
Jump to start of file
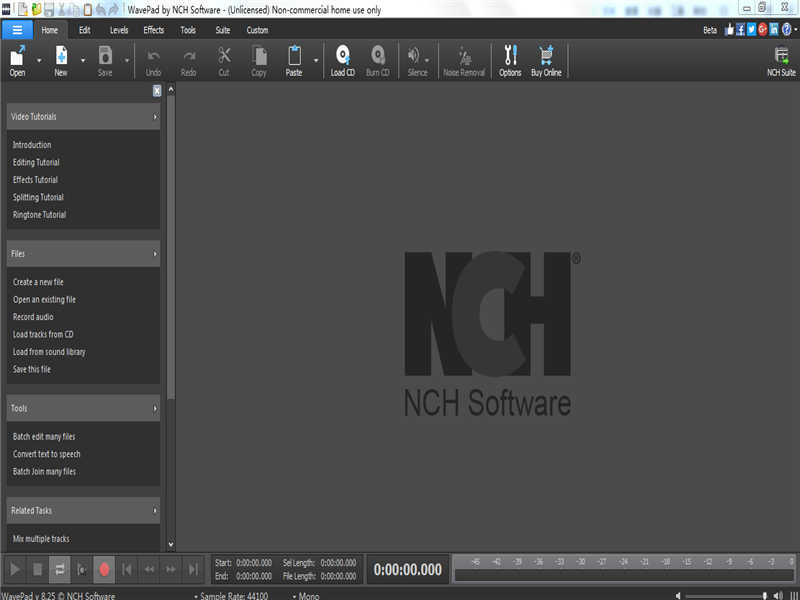(127, 569)
